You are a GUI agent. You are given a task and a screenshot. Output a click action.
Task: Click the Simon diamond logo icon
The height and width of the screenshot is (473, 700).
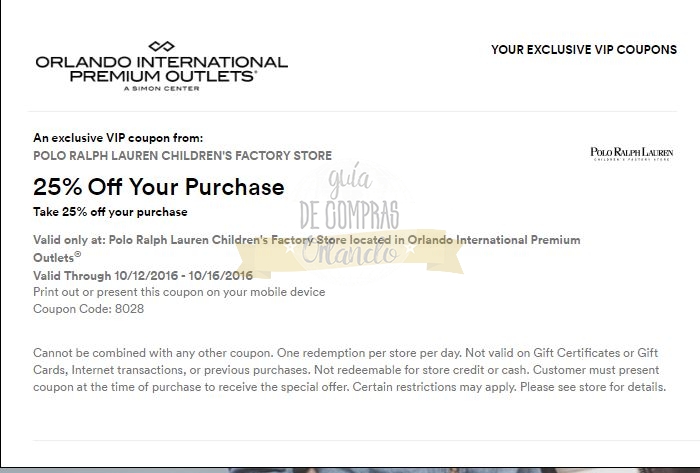tap(161, 46)
